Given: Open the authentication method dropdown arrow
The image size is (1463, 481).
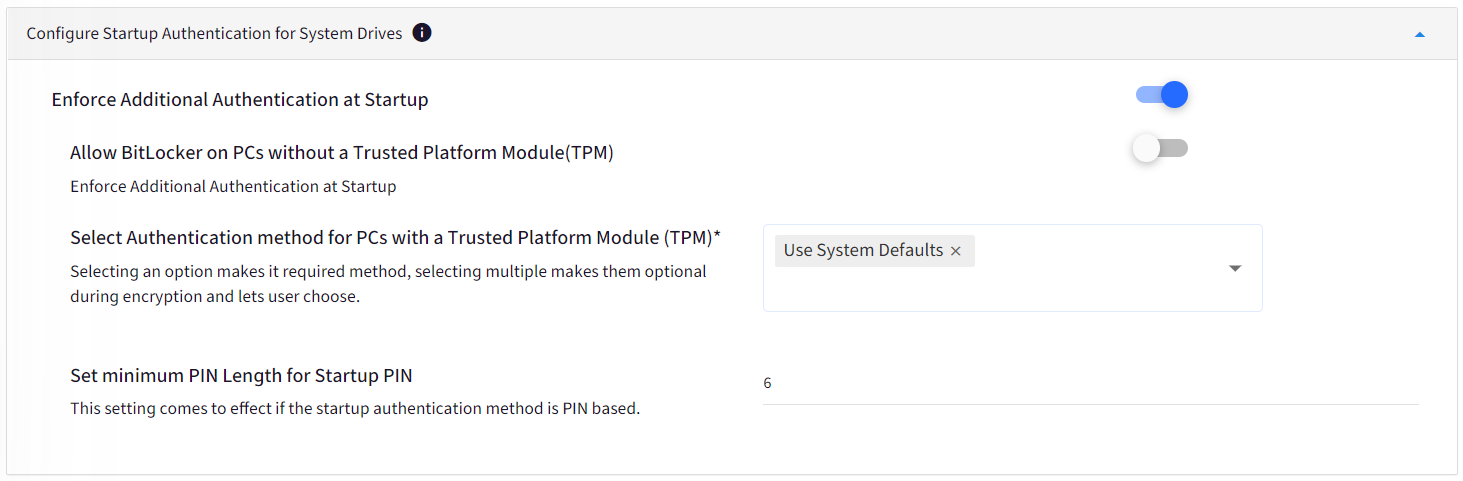Looking at the screenshot, I should pos(1235,268).
